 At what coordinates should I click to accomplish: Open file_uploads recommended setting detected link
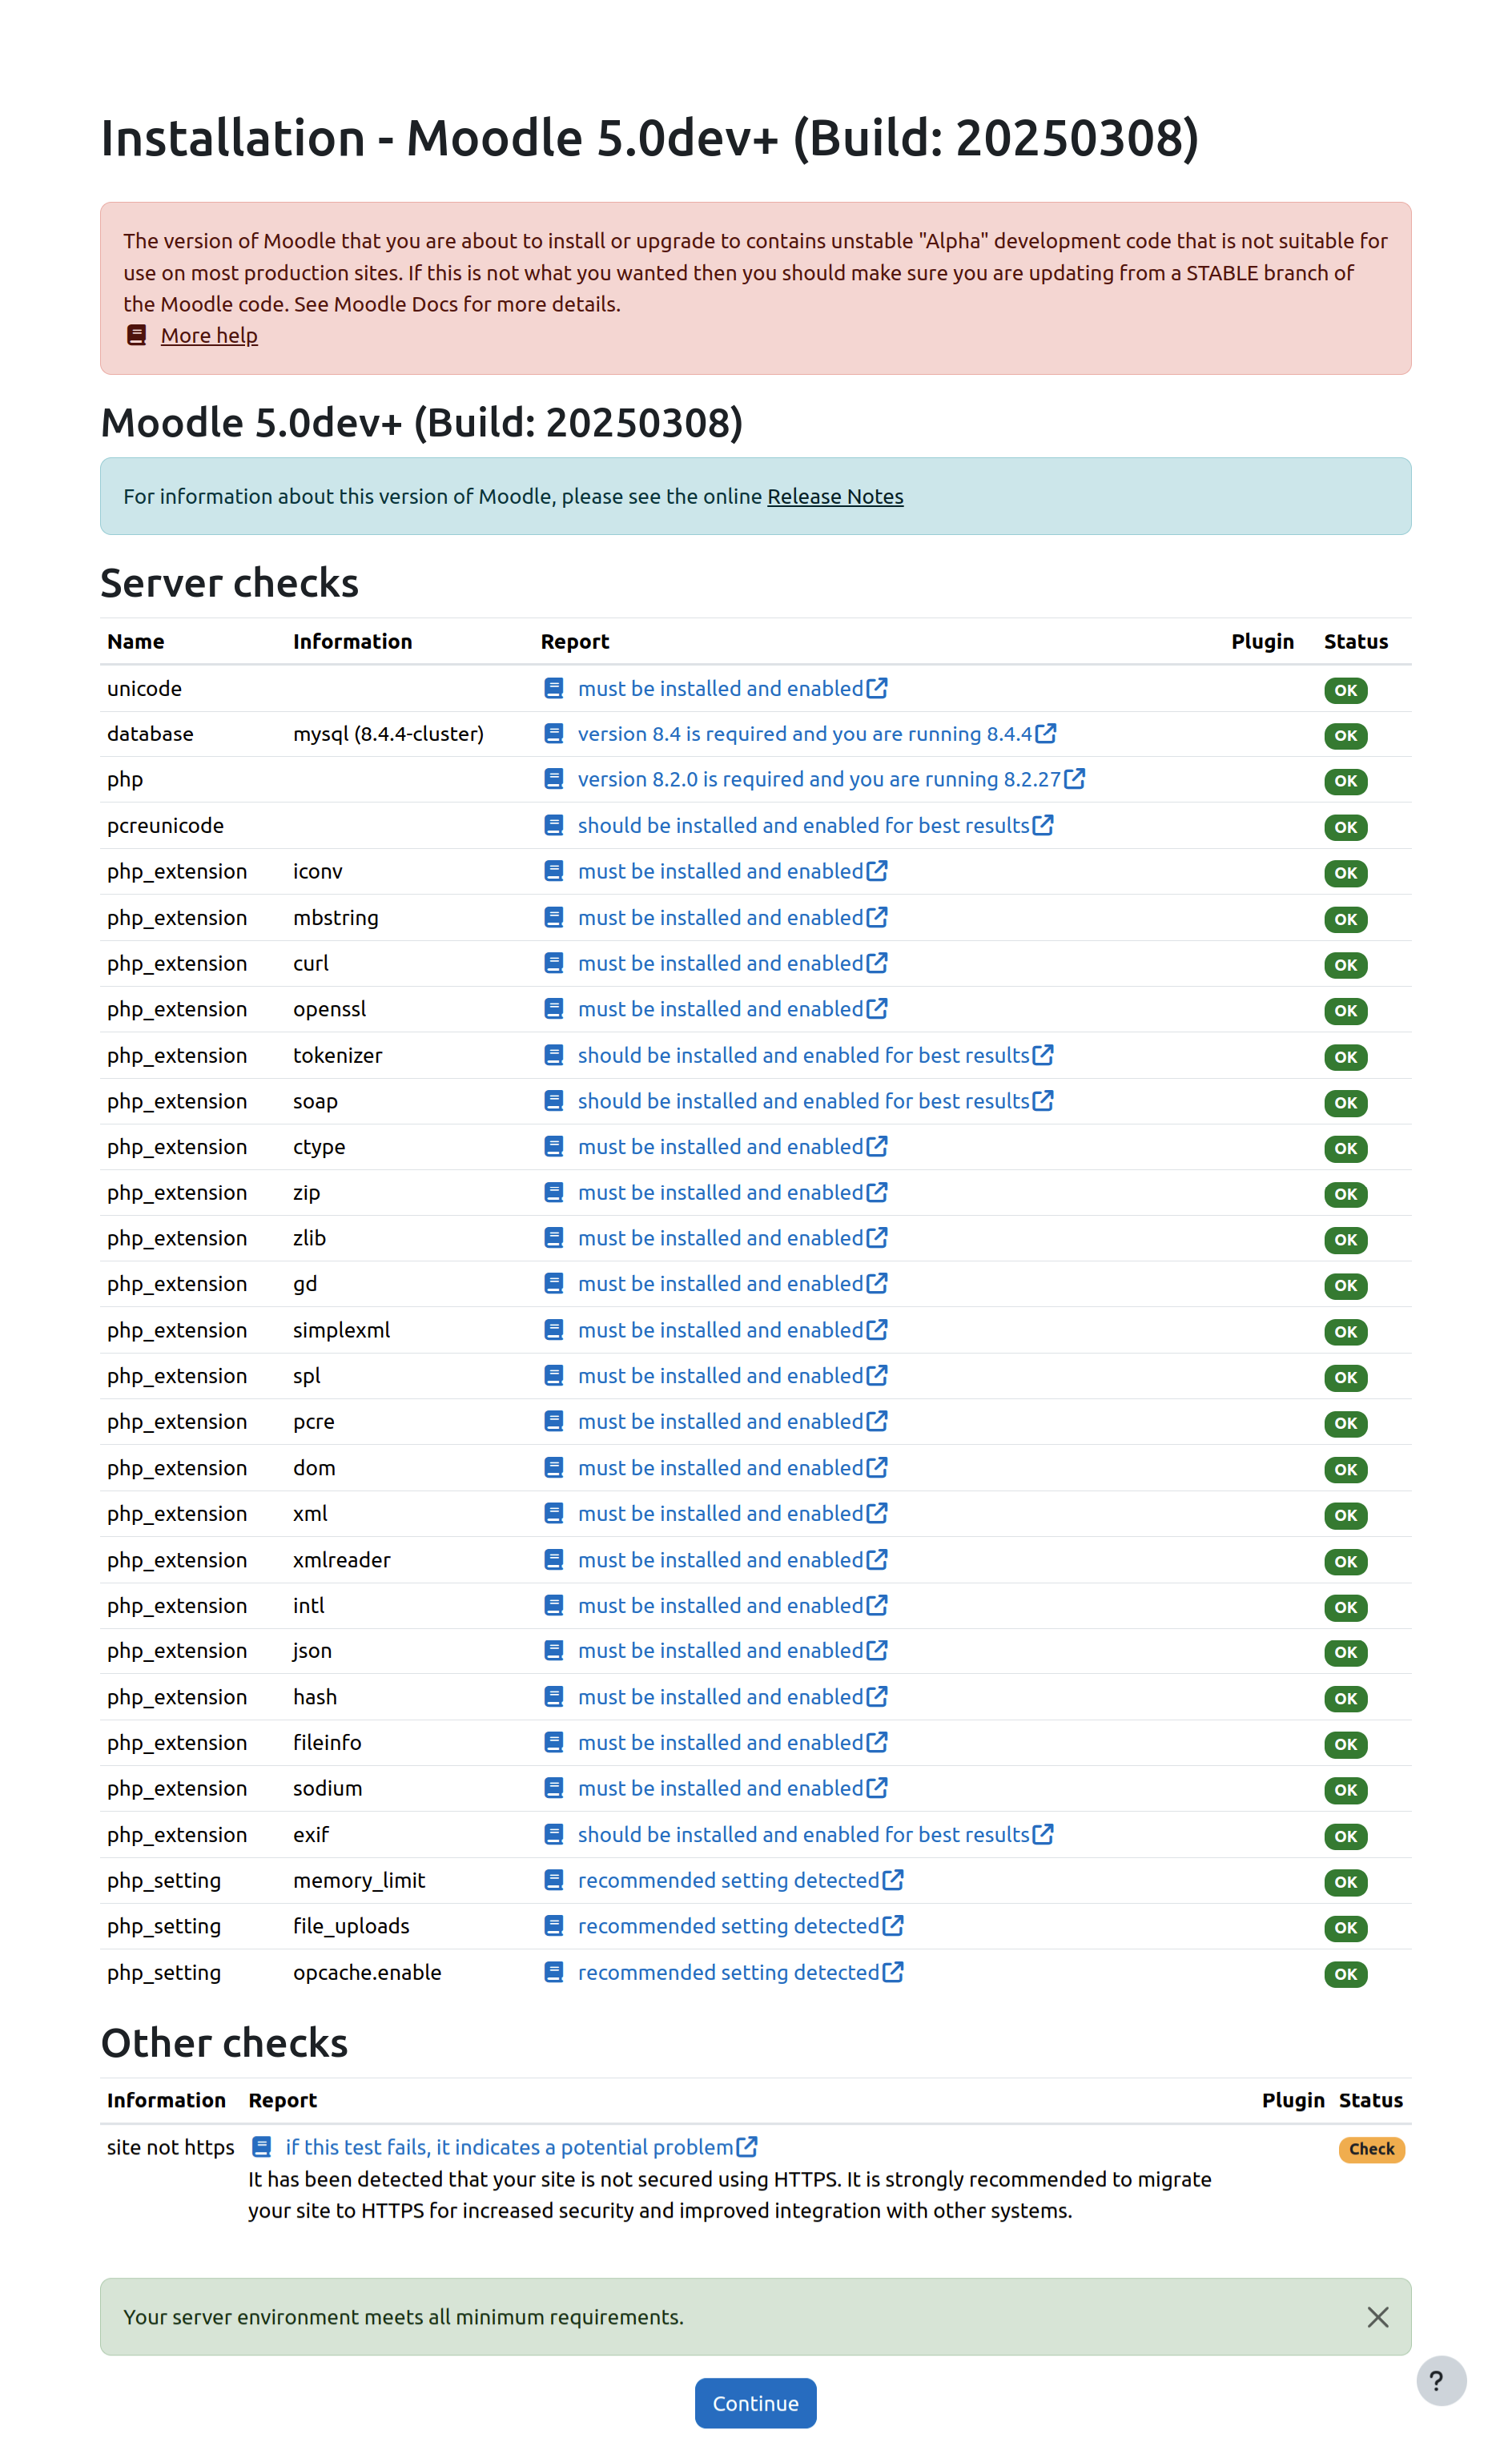[x=740, y=1926]
